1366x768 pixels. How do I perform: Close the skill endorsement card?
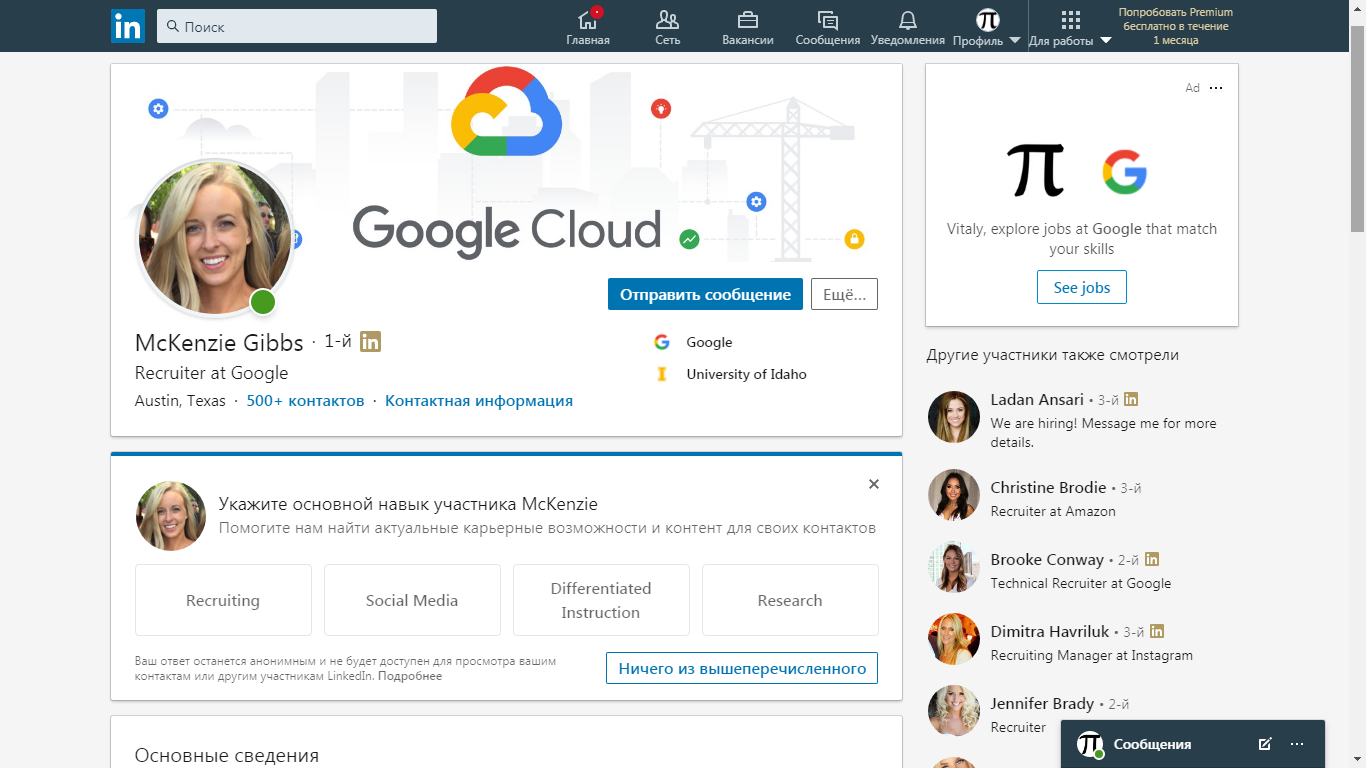click(x=874, y=484)
